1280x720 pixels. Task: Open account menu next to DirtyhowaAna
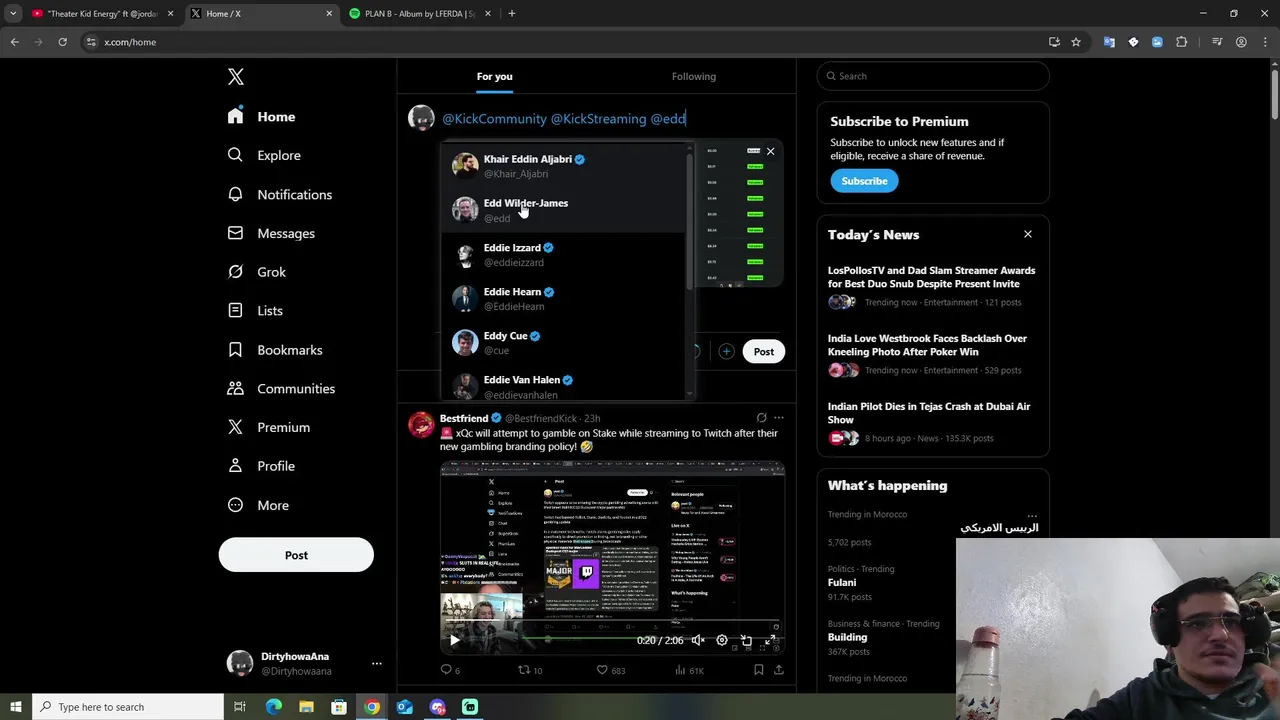(376, 663)
